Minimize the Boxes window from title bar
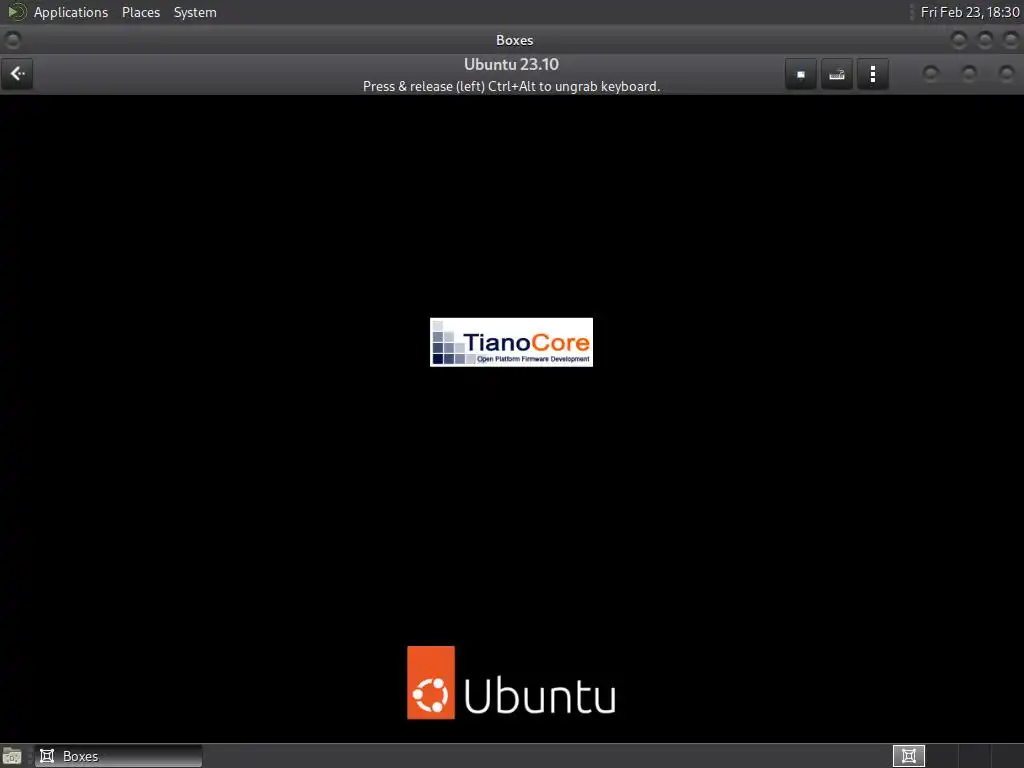The width and height of the screenshot is (1024, 768). click(959, 40)
